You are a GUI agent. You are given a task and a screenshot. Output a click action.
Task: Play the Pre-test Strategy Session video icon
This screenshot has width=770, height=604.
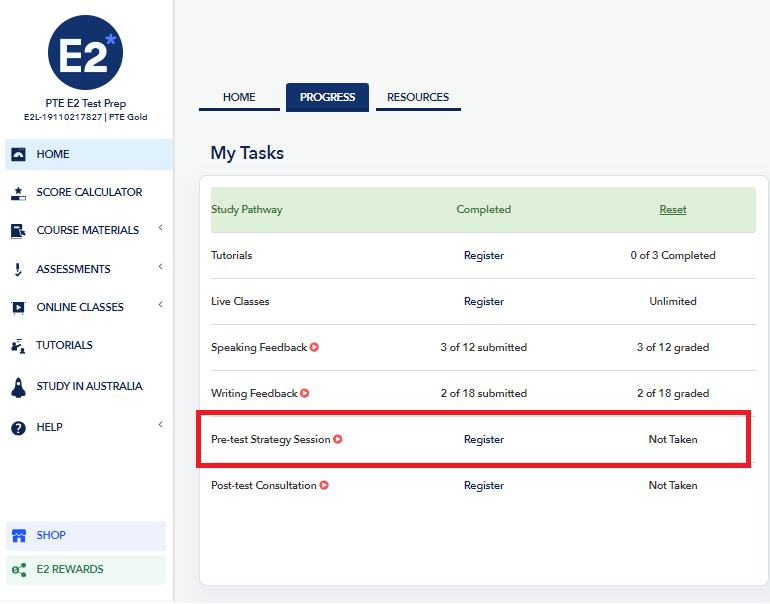pos(338,440)
